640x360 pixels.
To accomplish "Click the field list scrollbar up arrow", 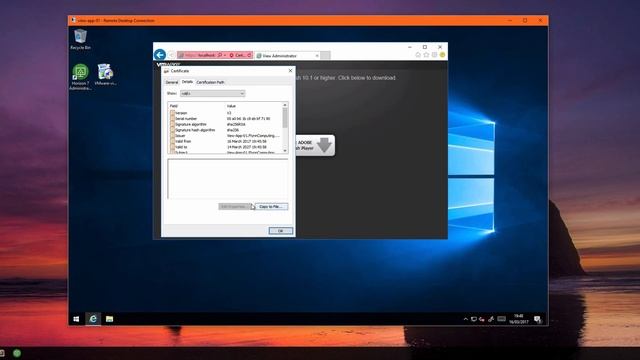I will pyautogui.click(x=285, y=105).
